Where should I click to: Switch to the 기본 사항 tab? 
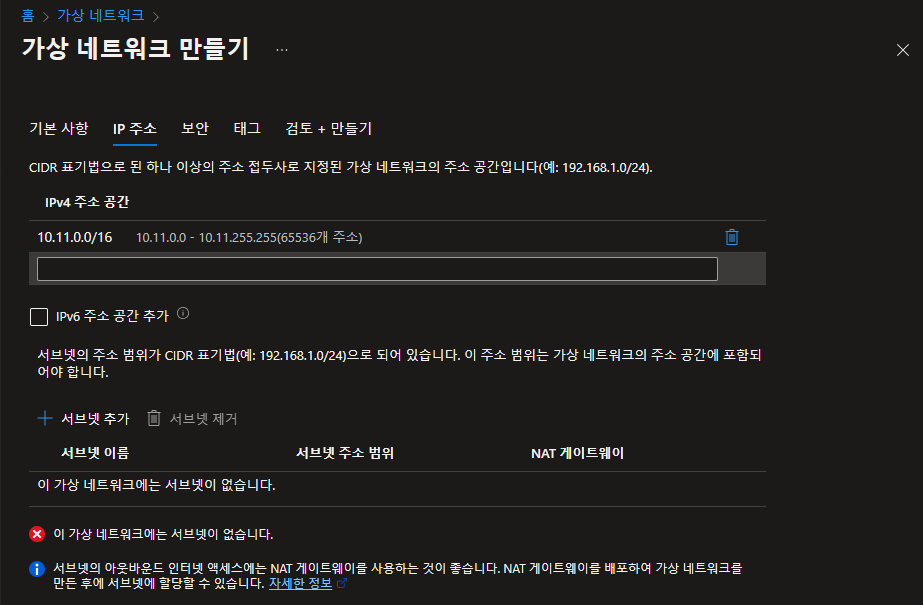(59, 128)
